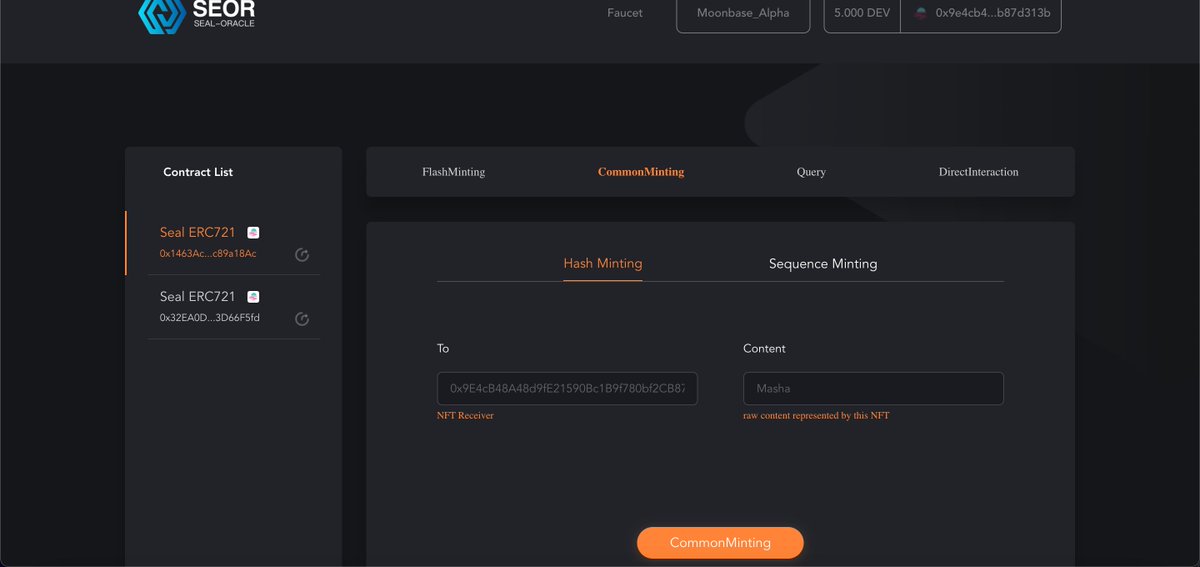Select the Seal ERC721 contract 0x32EA0D...3D66F5fd
This screenshot has width=1200, height=567.
[234, 306]
